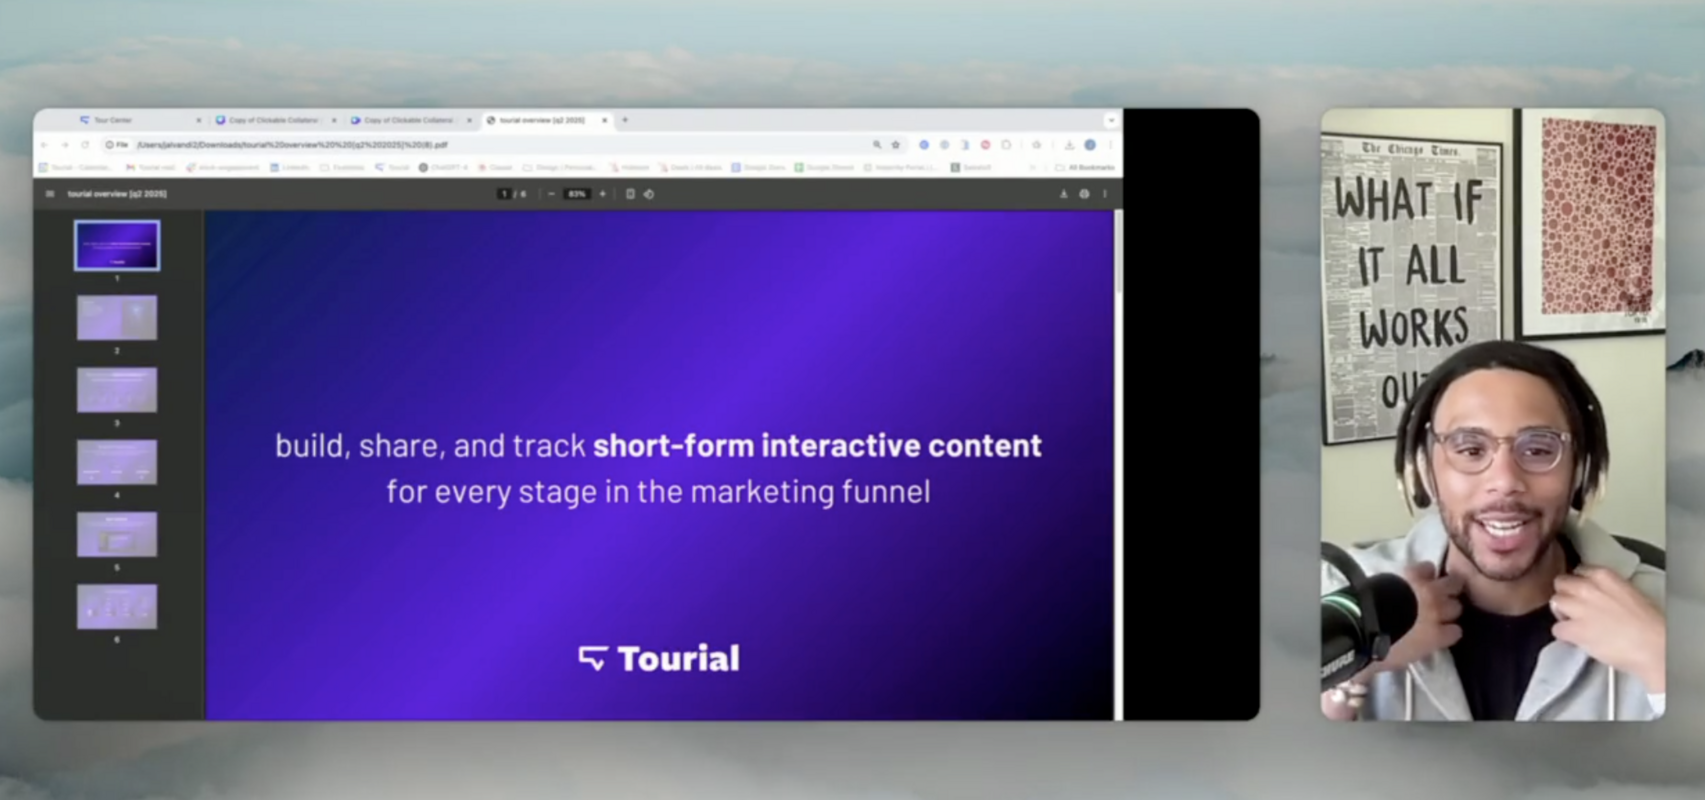
Task: Open All Bookmarks folder
Action: coord(1086,167)
